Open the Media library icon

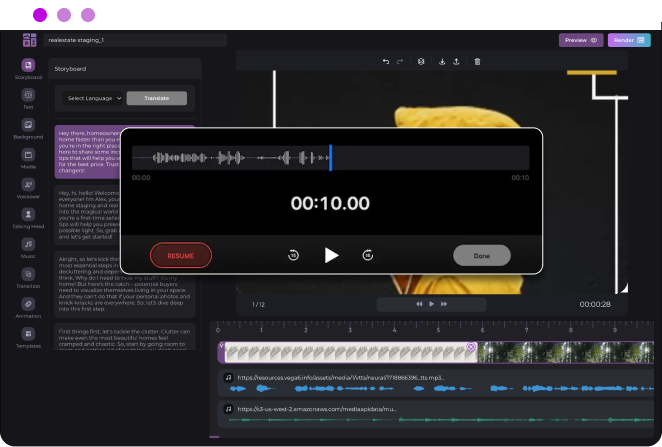(28, 155)
